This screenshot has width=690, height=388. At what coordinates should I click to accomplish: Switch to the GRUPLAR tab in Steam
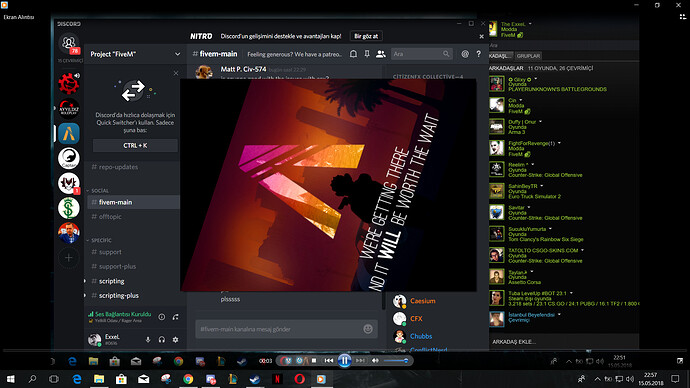tap(528, 56)
